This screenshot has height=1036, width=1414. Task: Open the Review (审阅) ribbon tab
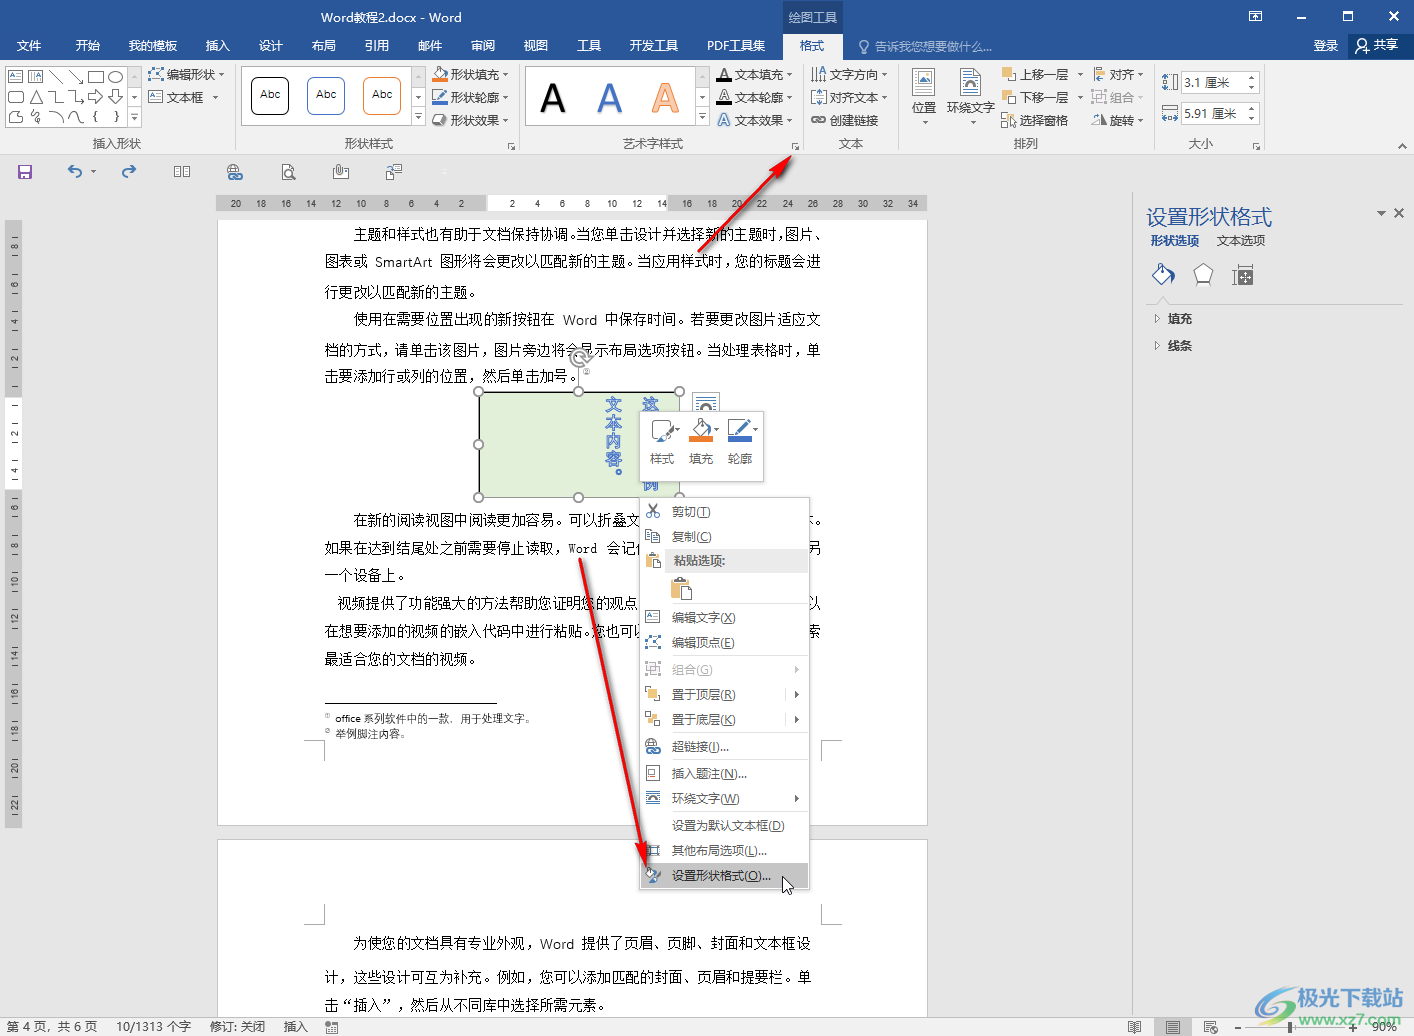click(483, 46)
